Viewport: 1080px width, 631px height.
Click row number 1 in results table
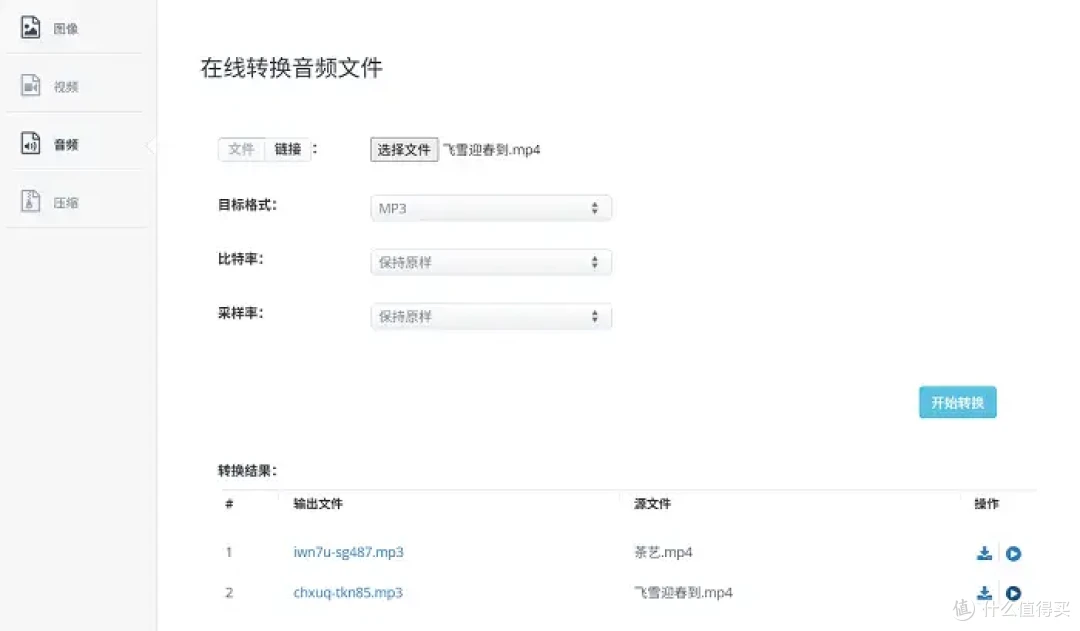pyautogui.click(x=229, y=552)
